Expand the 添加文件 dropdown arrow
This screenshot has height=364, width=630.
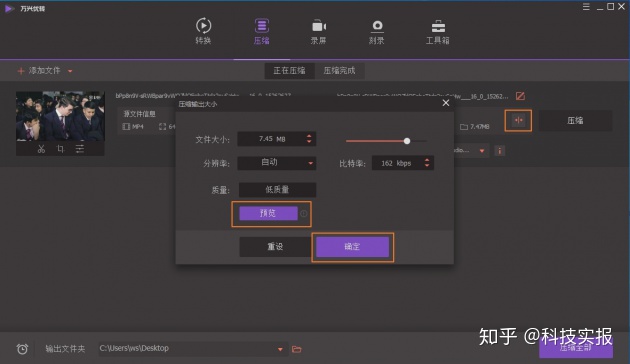[70, 71]
